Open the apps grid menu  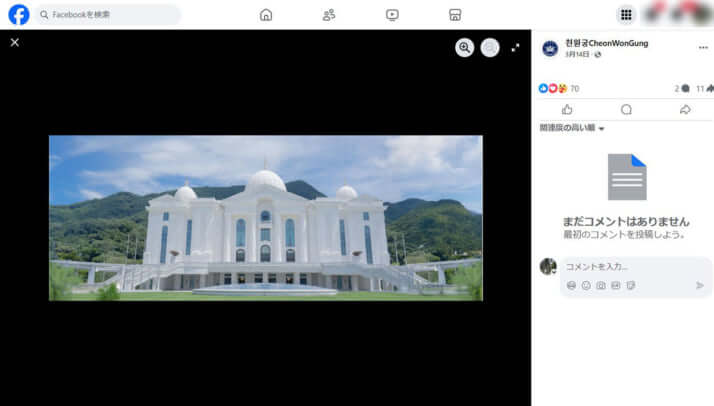[x=626, y=15]
